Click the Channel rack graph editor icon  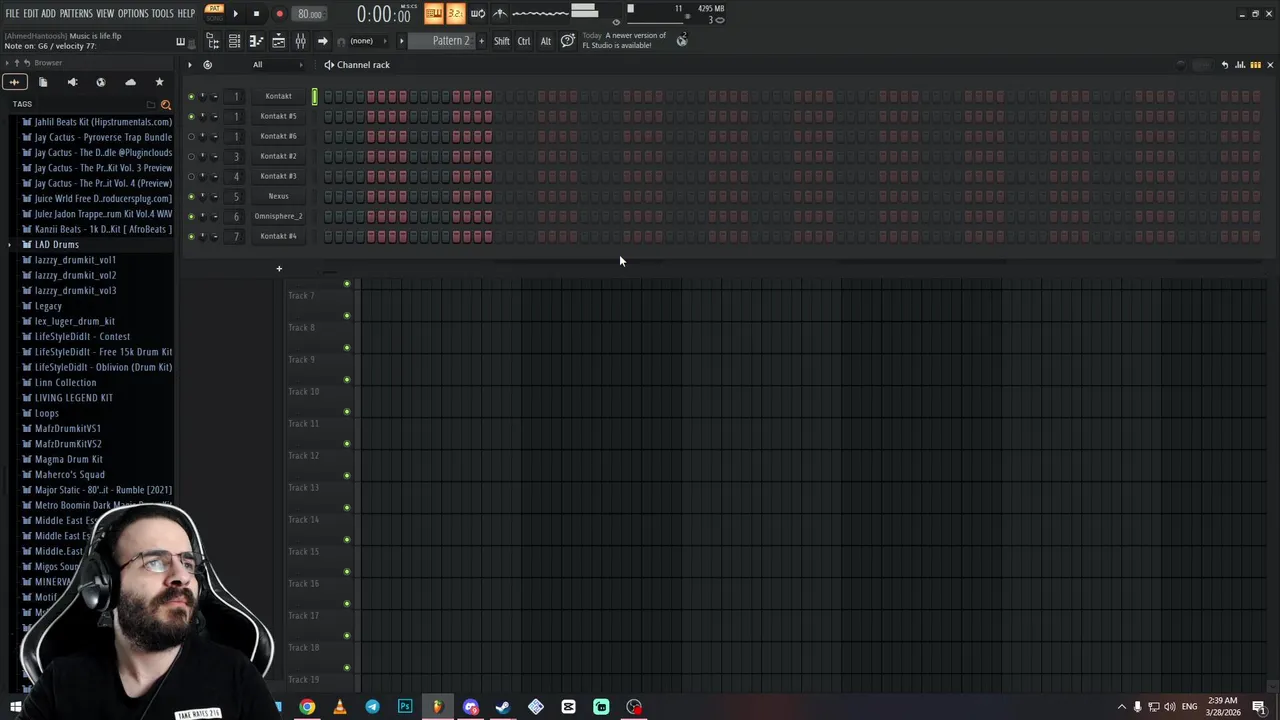[x=1240, y=65]
